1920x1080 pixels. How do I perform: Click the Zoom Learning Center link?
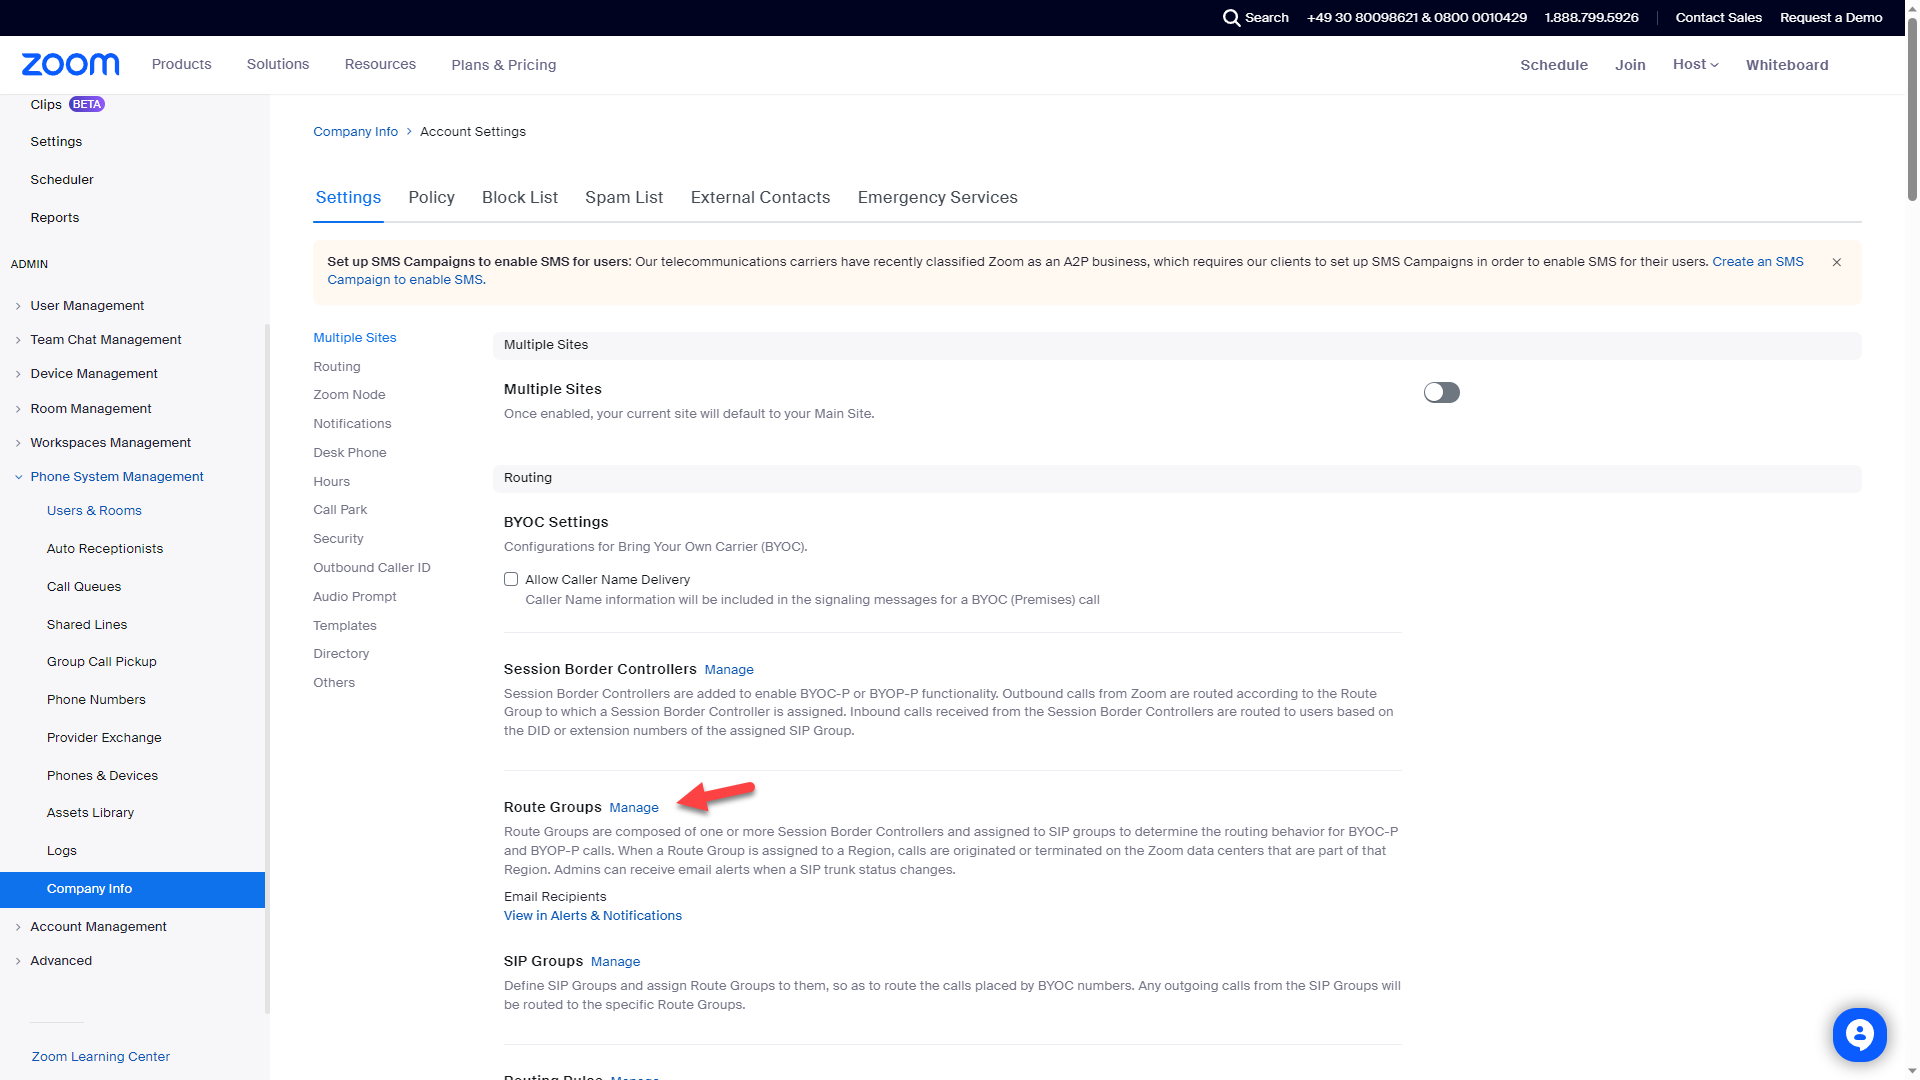[x=100, y=1056]
